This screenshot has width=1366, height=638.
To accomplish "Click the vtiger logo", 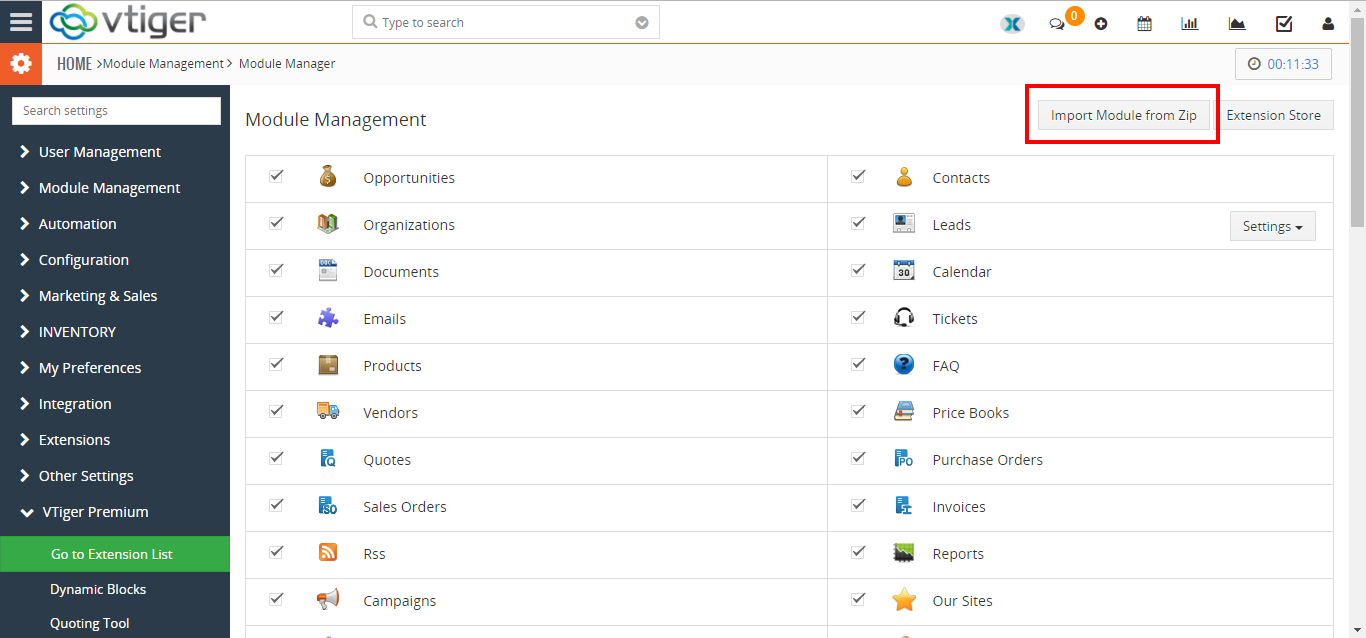I will click(128, 21).
